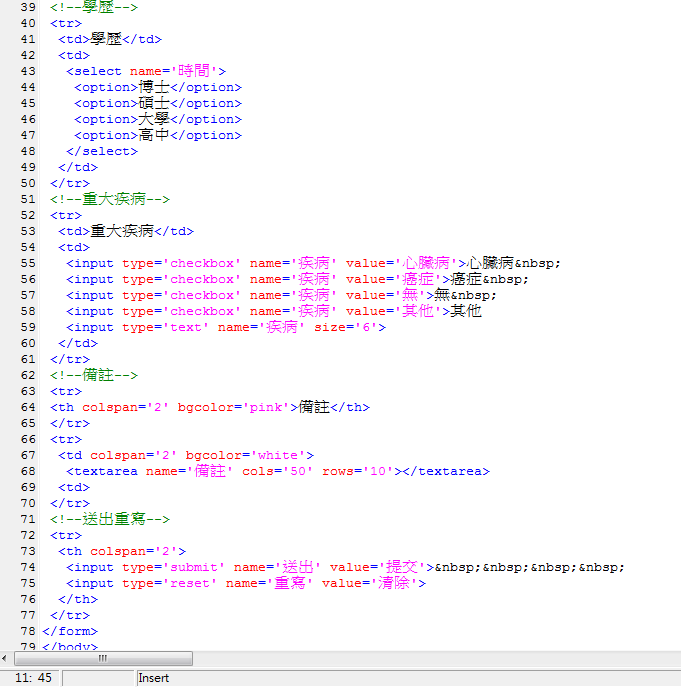Screen dimensions: 681x687
Task: Click the horizontal scrollbar left arrow
Action: tap(4, 658)
